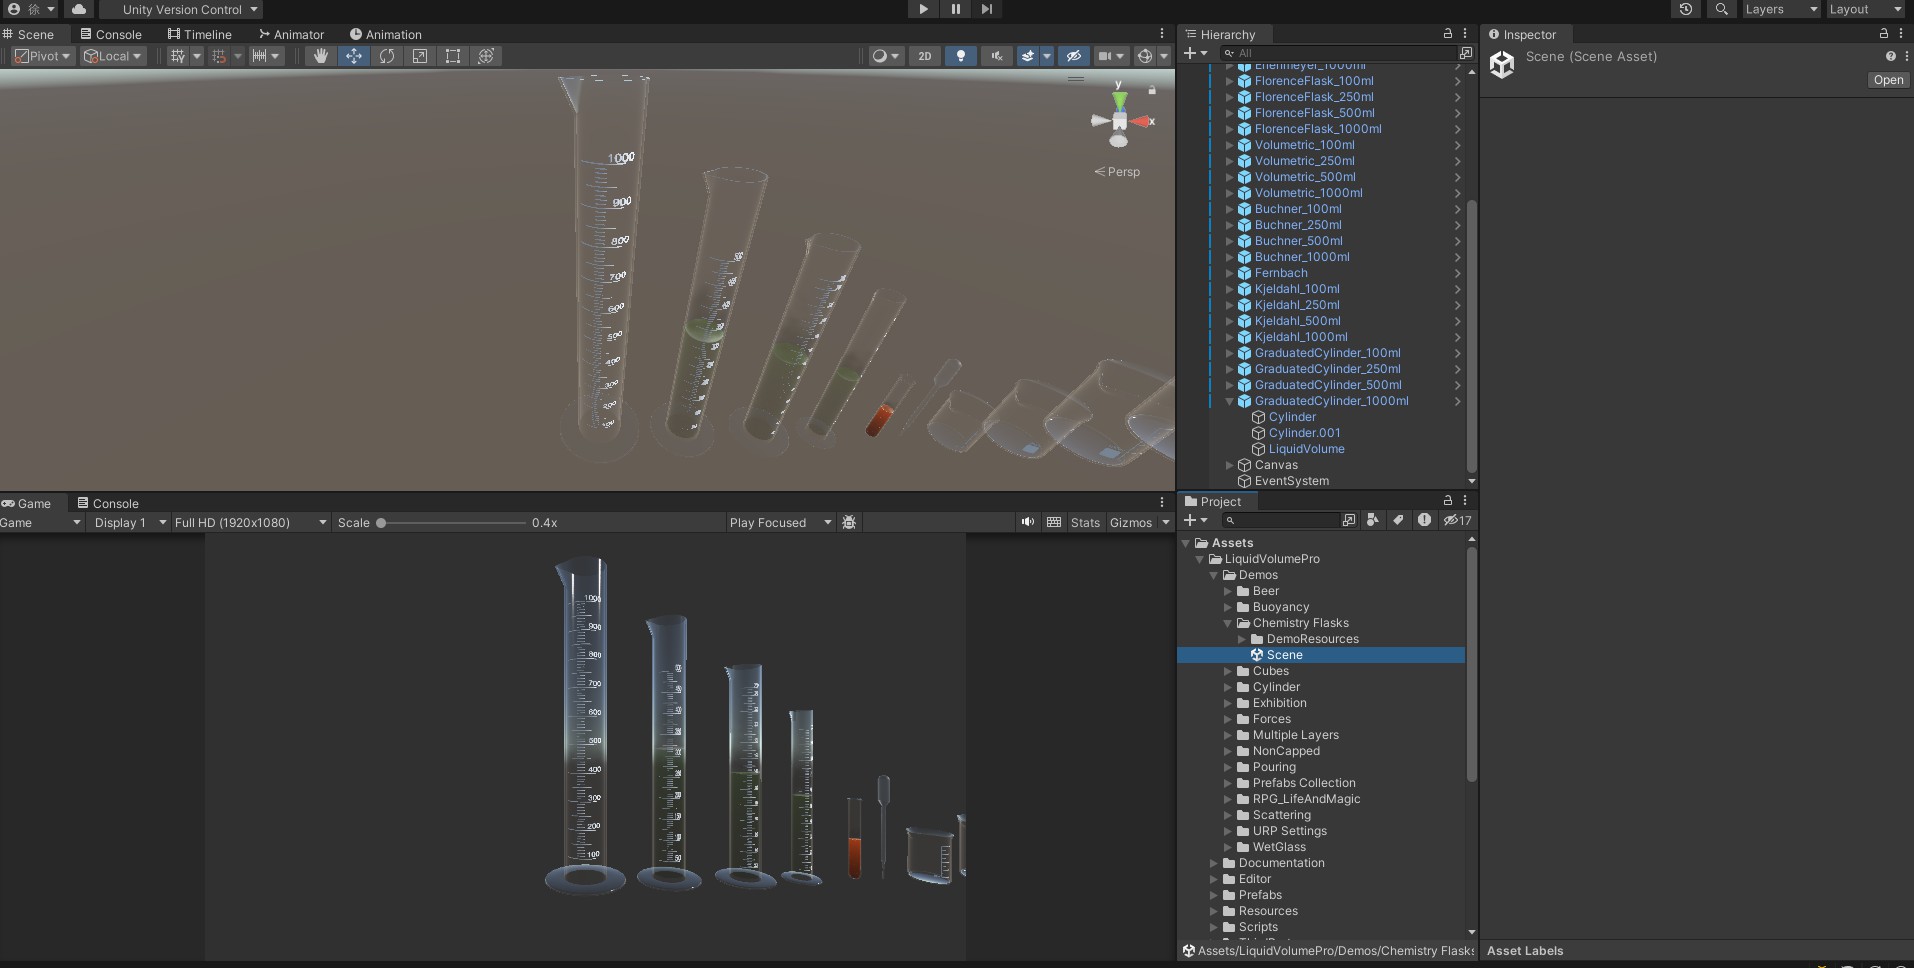Select the Rect Transform tool

pos(453,56)
